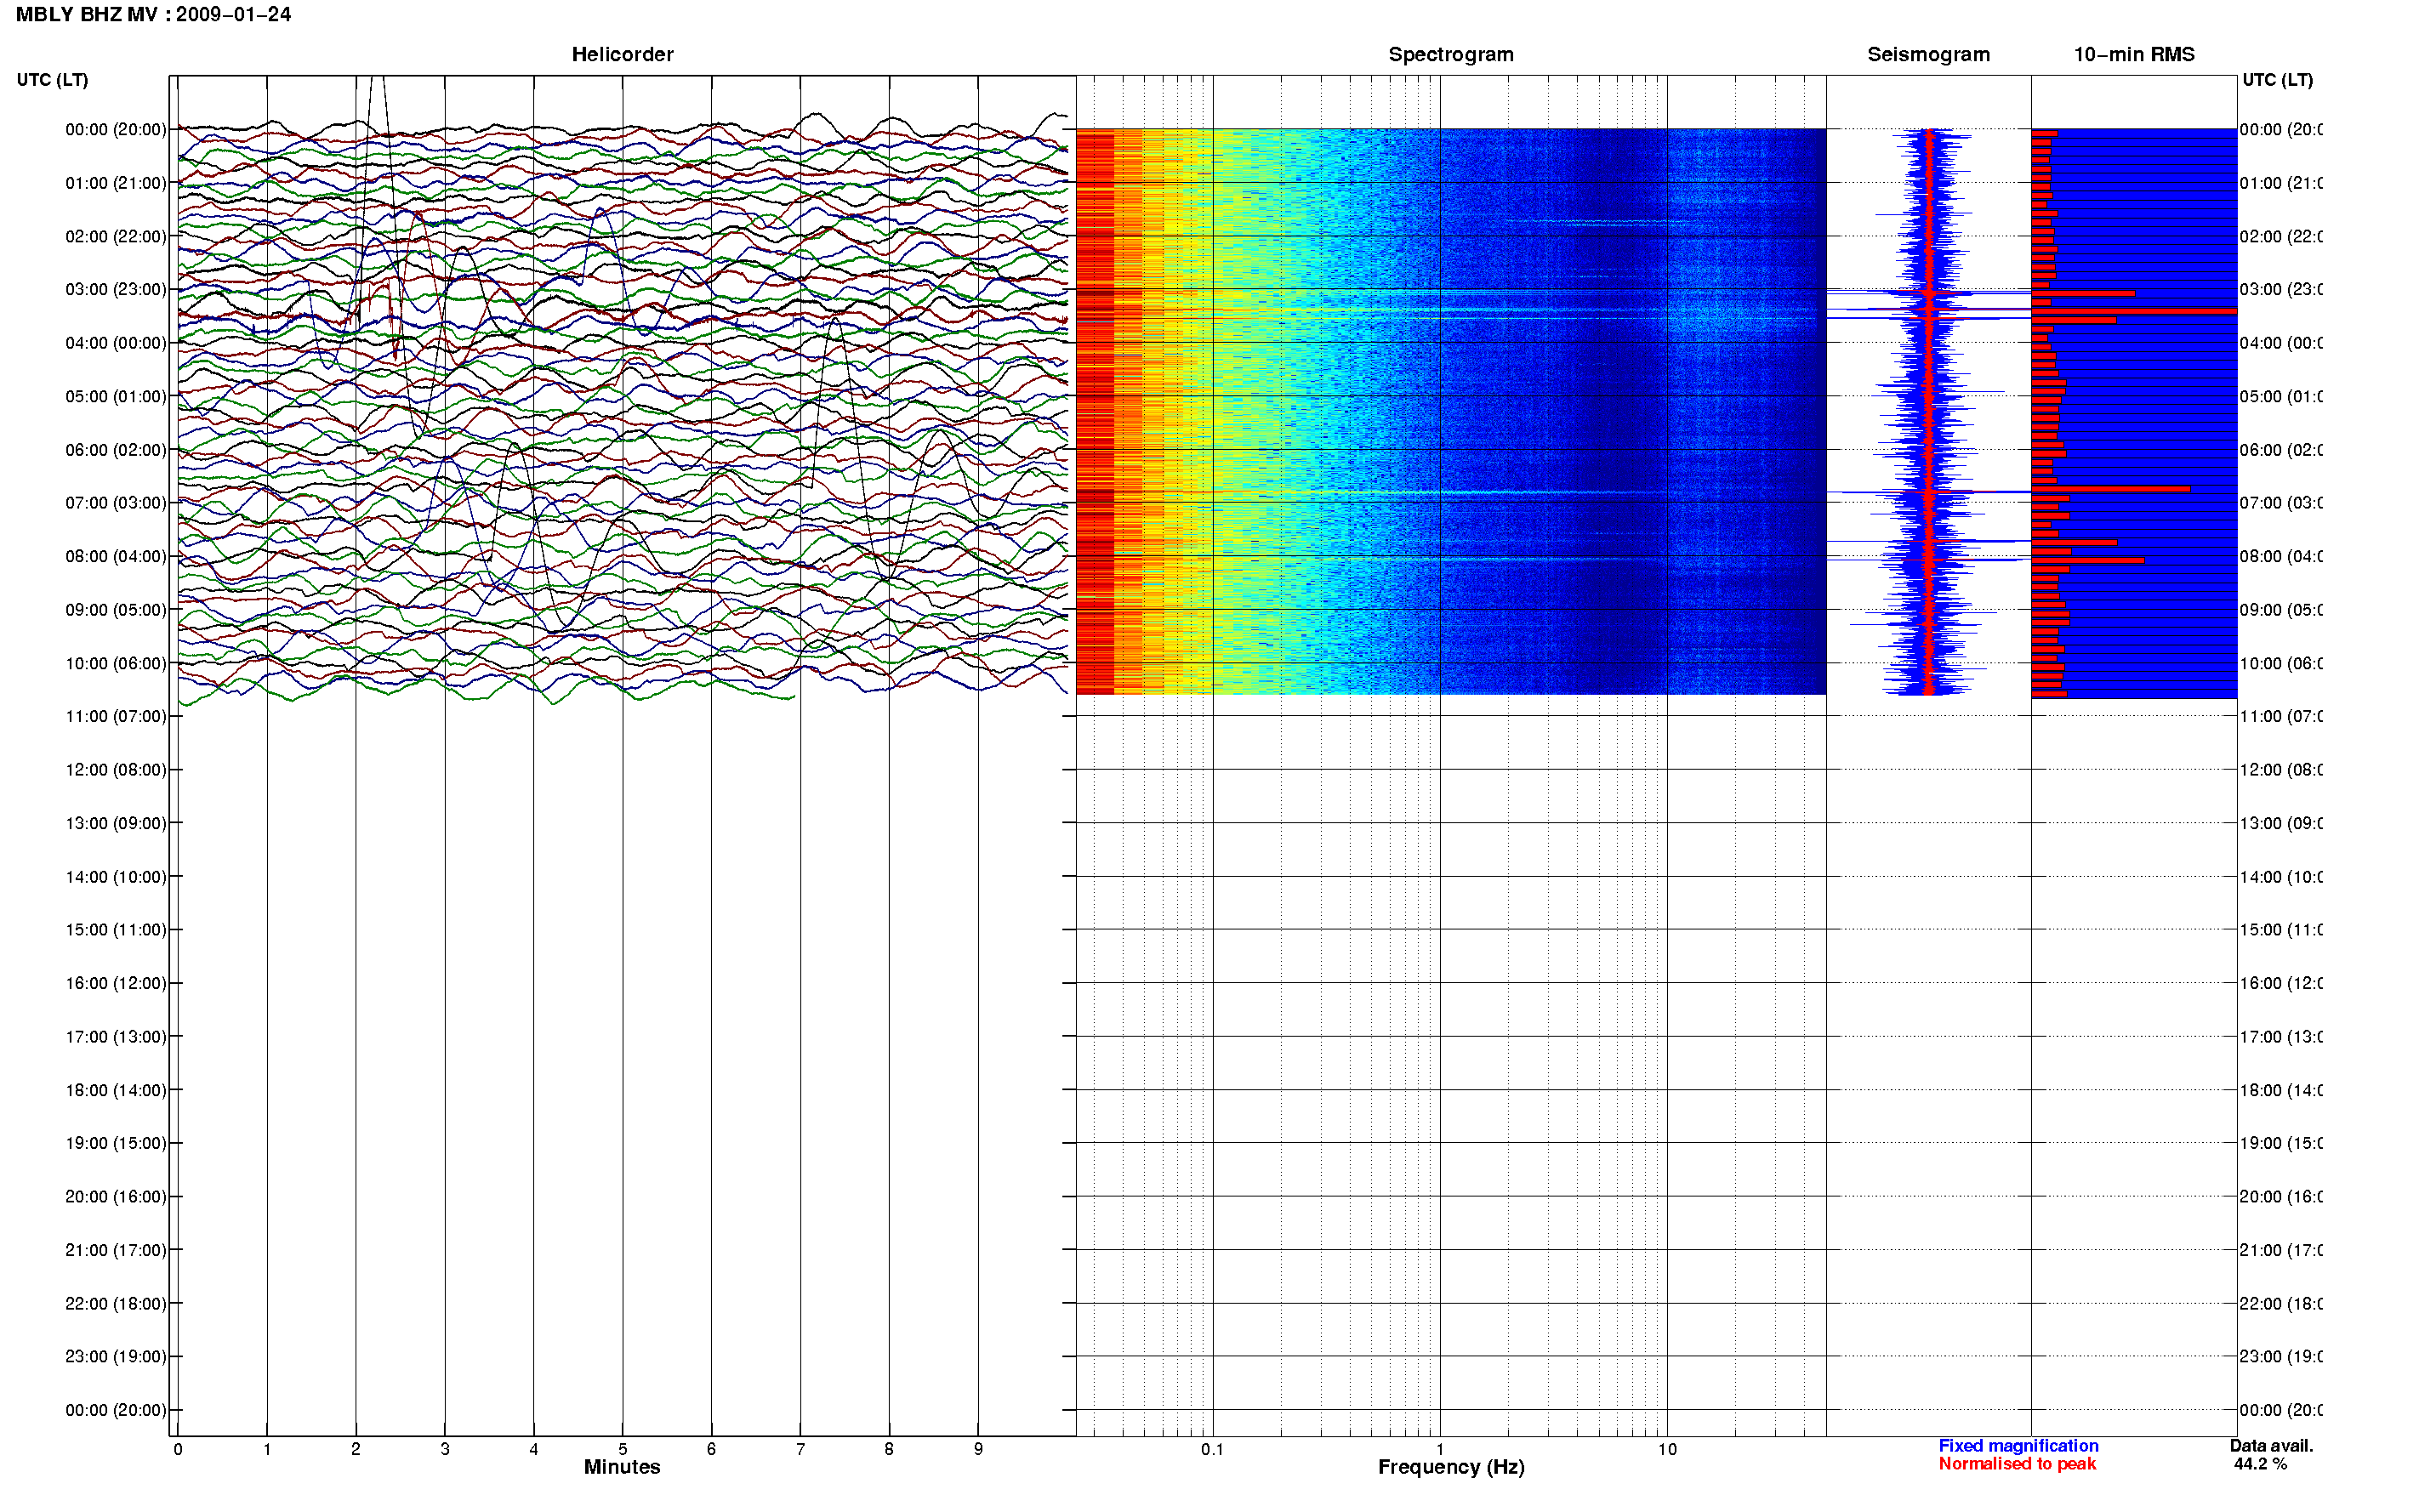Image resolution: width=2419 pixels, height=1512 pixels.
Task: Click the red low-frequency band of the spectrogram
Action: (1095, 411)
